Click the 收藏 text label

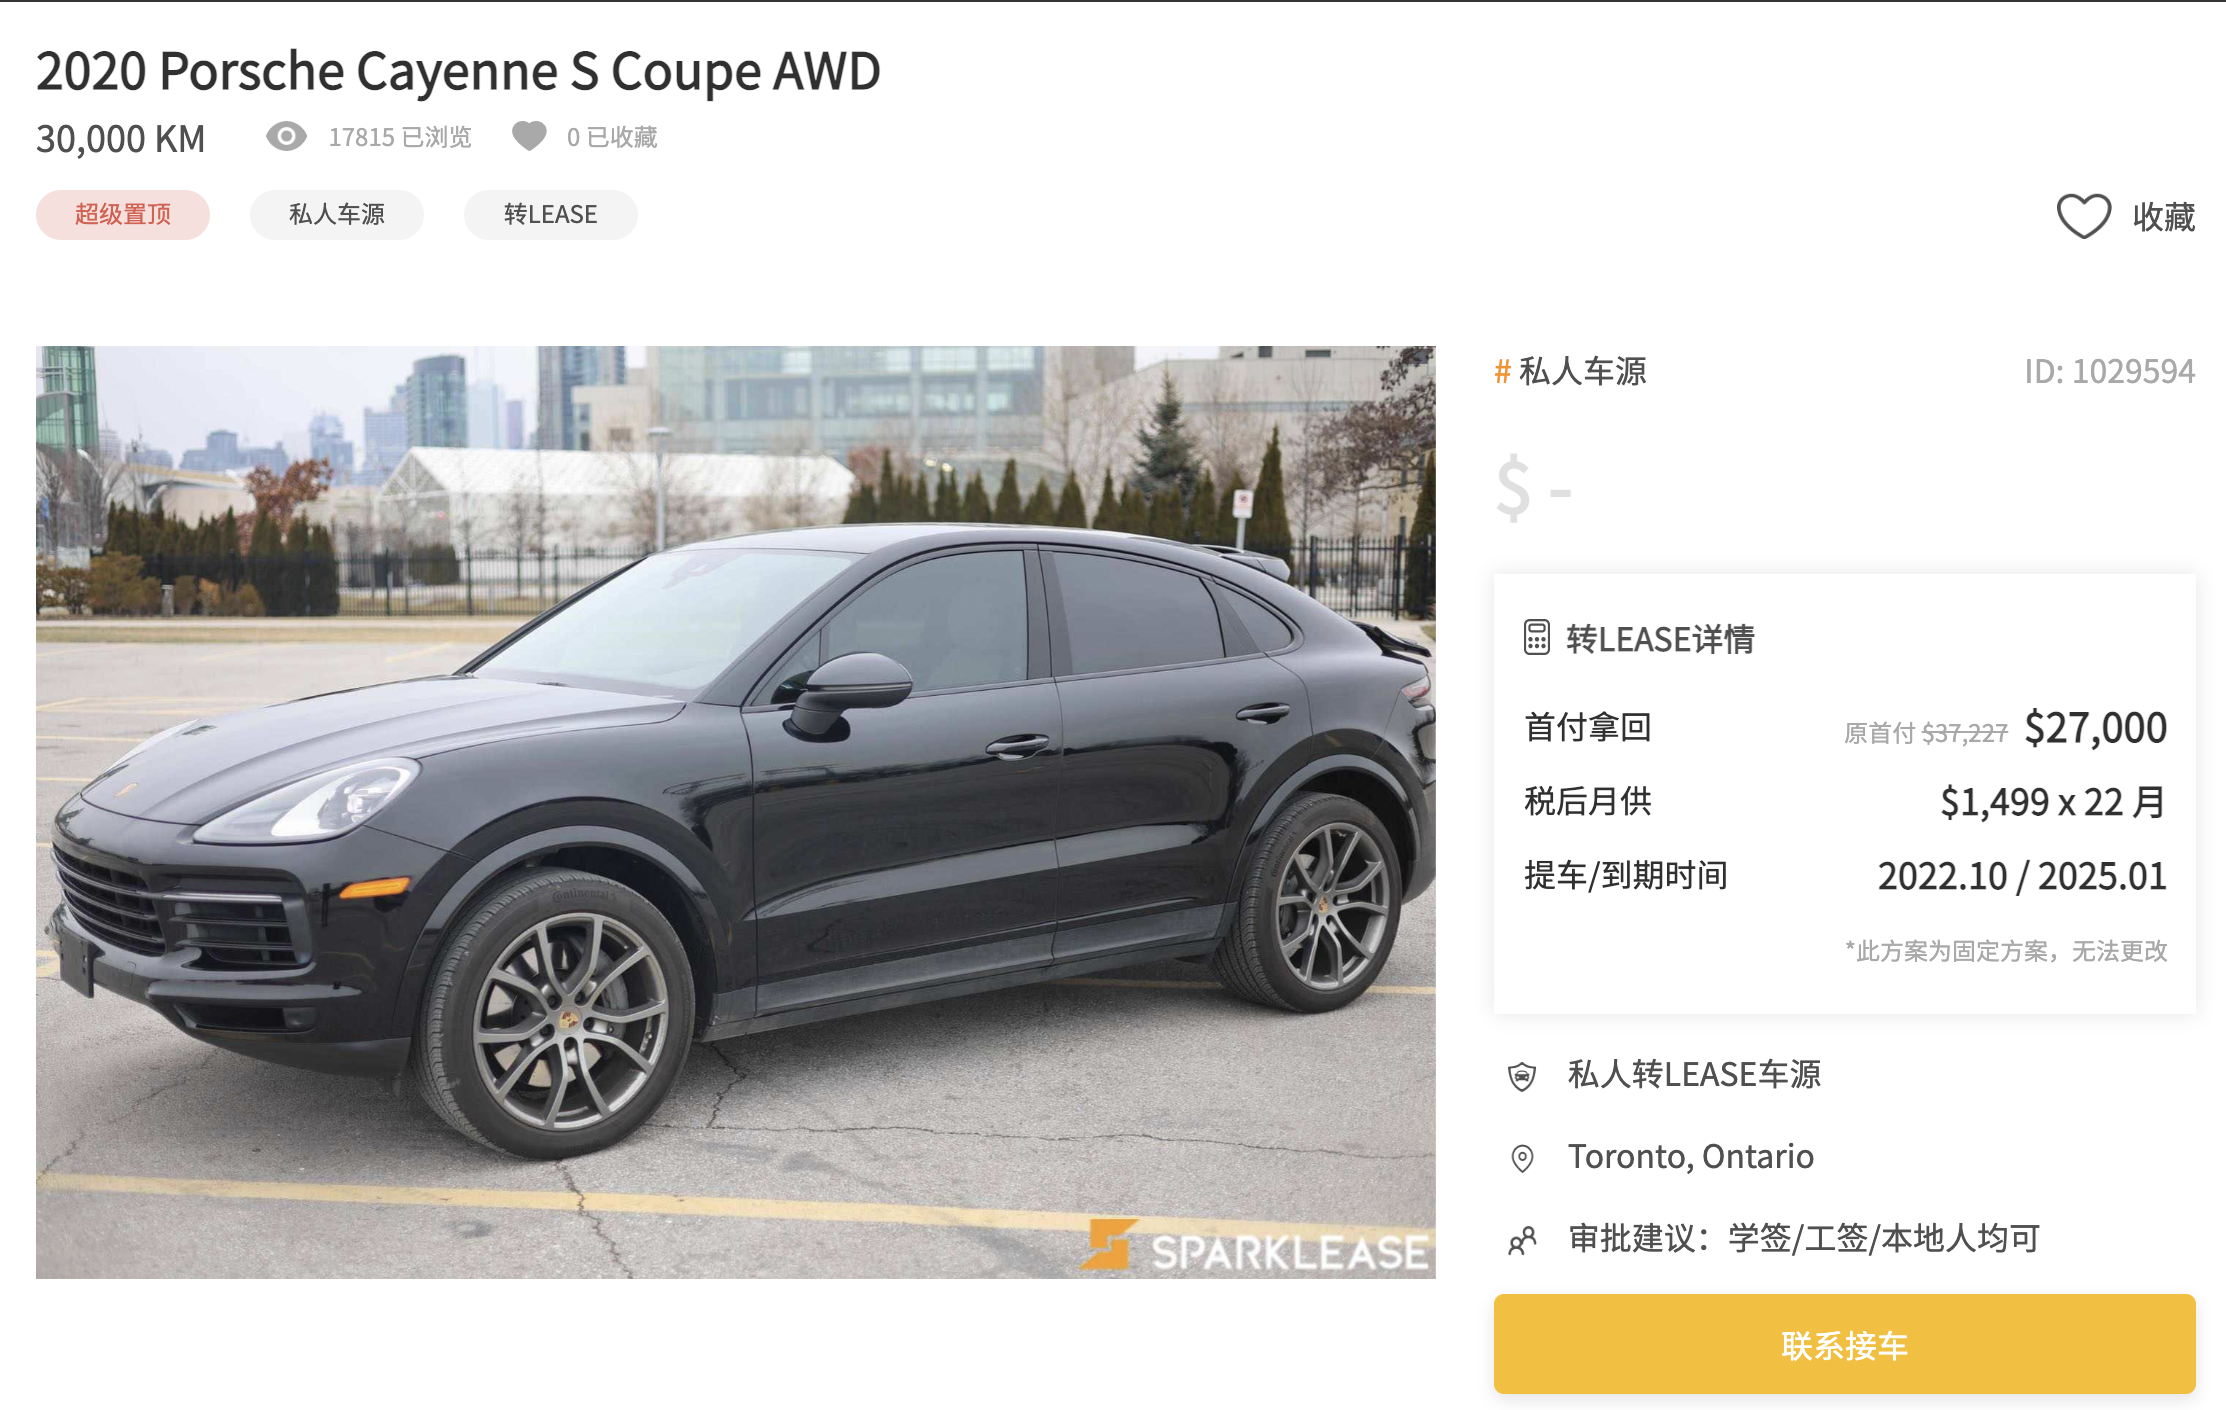(2164, 217)
